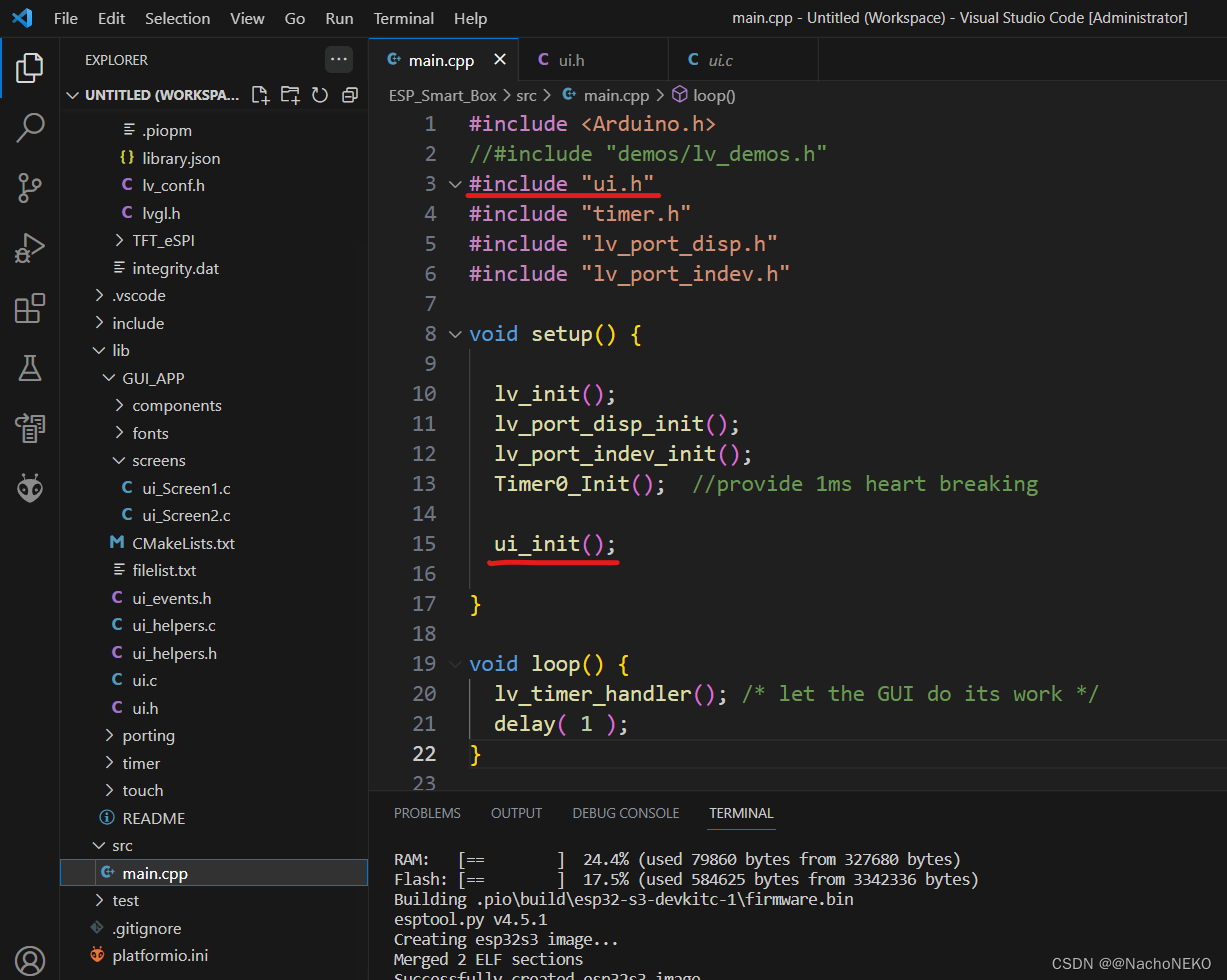The image size is (1227, 980).
Task: Click ESP_Smart_Box in the breadcrumb
Action: pos(442,95)
